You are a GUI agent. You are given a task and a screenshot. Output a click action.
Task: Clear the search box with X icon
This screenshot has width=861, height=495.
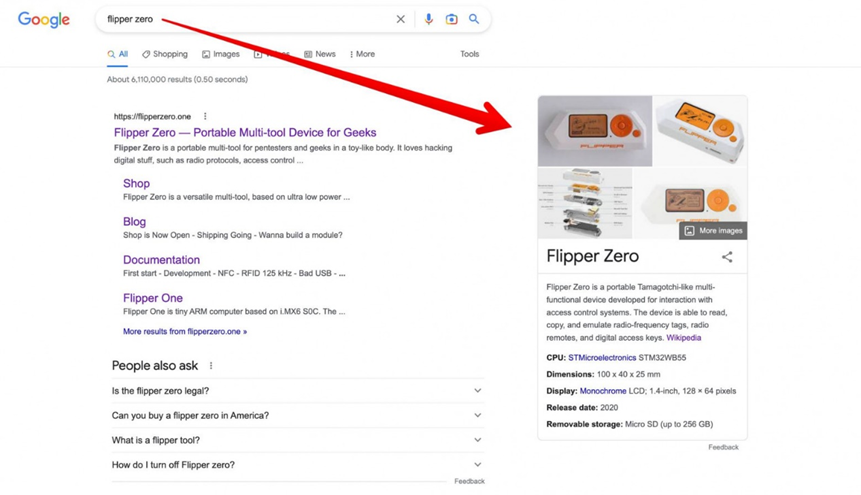coord(401,19)
